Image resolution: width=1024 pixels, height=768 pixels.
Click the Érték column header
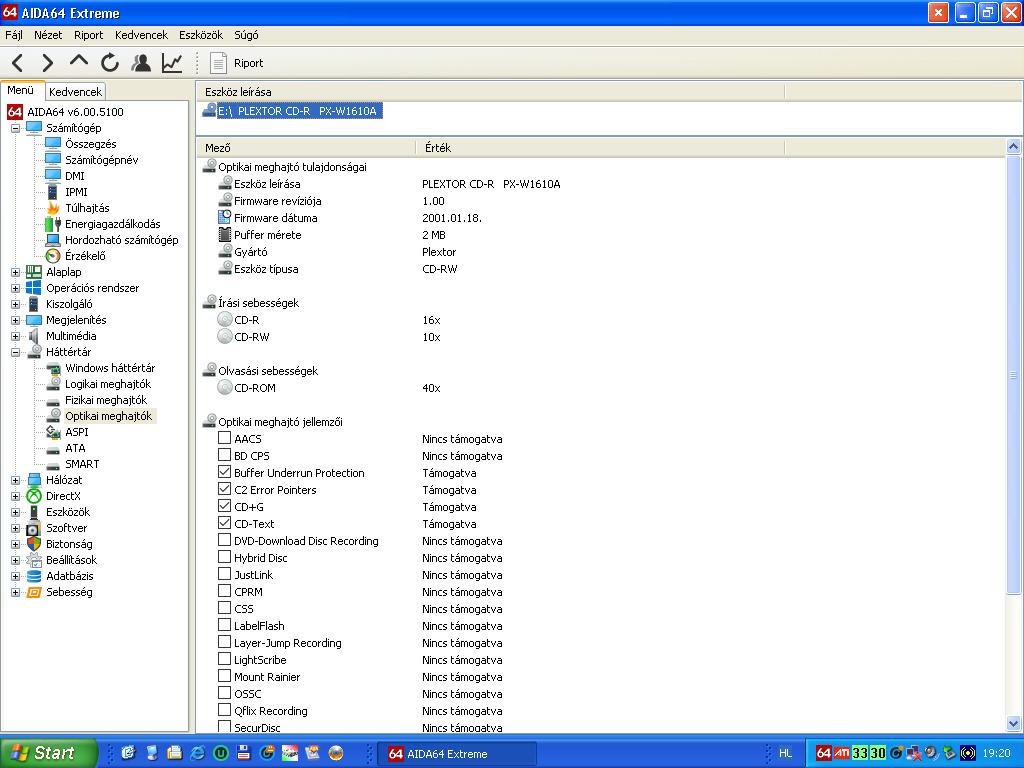600,148
